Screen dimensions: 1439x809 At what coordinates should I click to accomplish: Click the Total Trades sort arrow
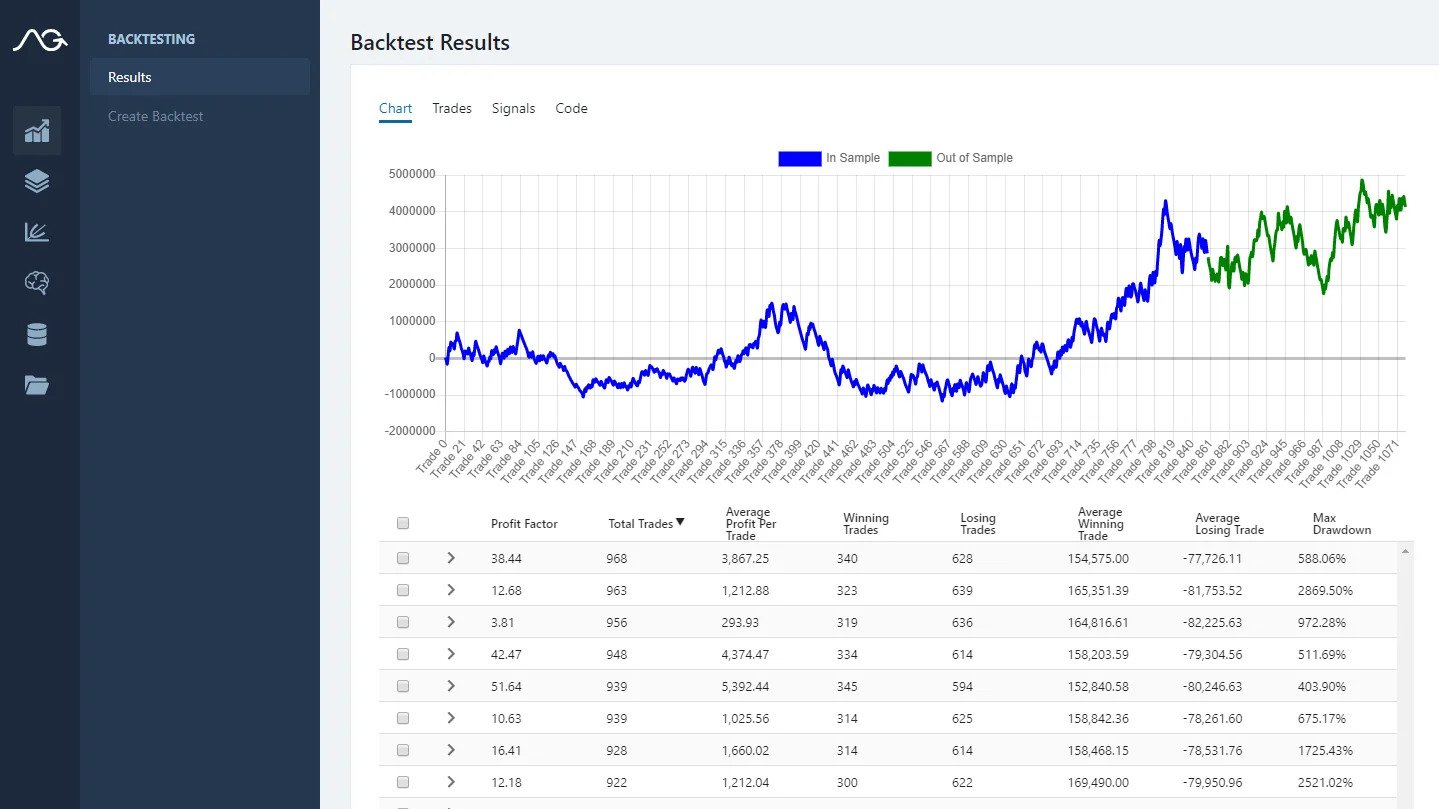(680, 522)
